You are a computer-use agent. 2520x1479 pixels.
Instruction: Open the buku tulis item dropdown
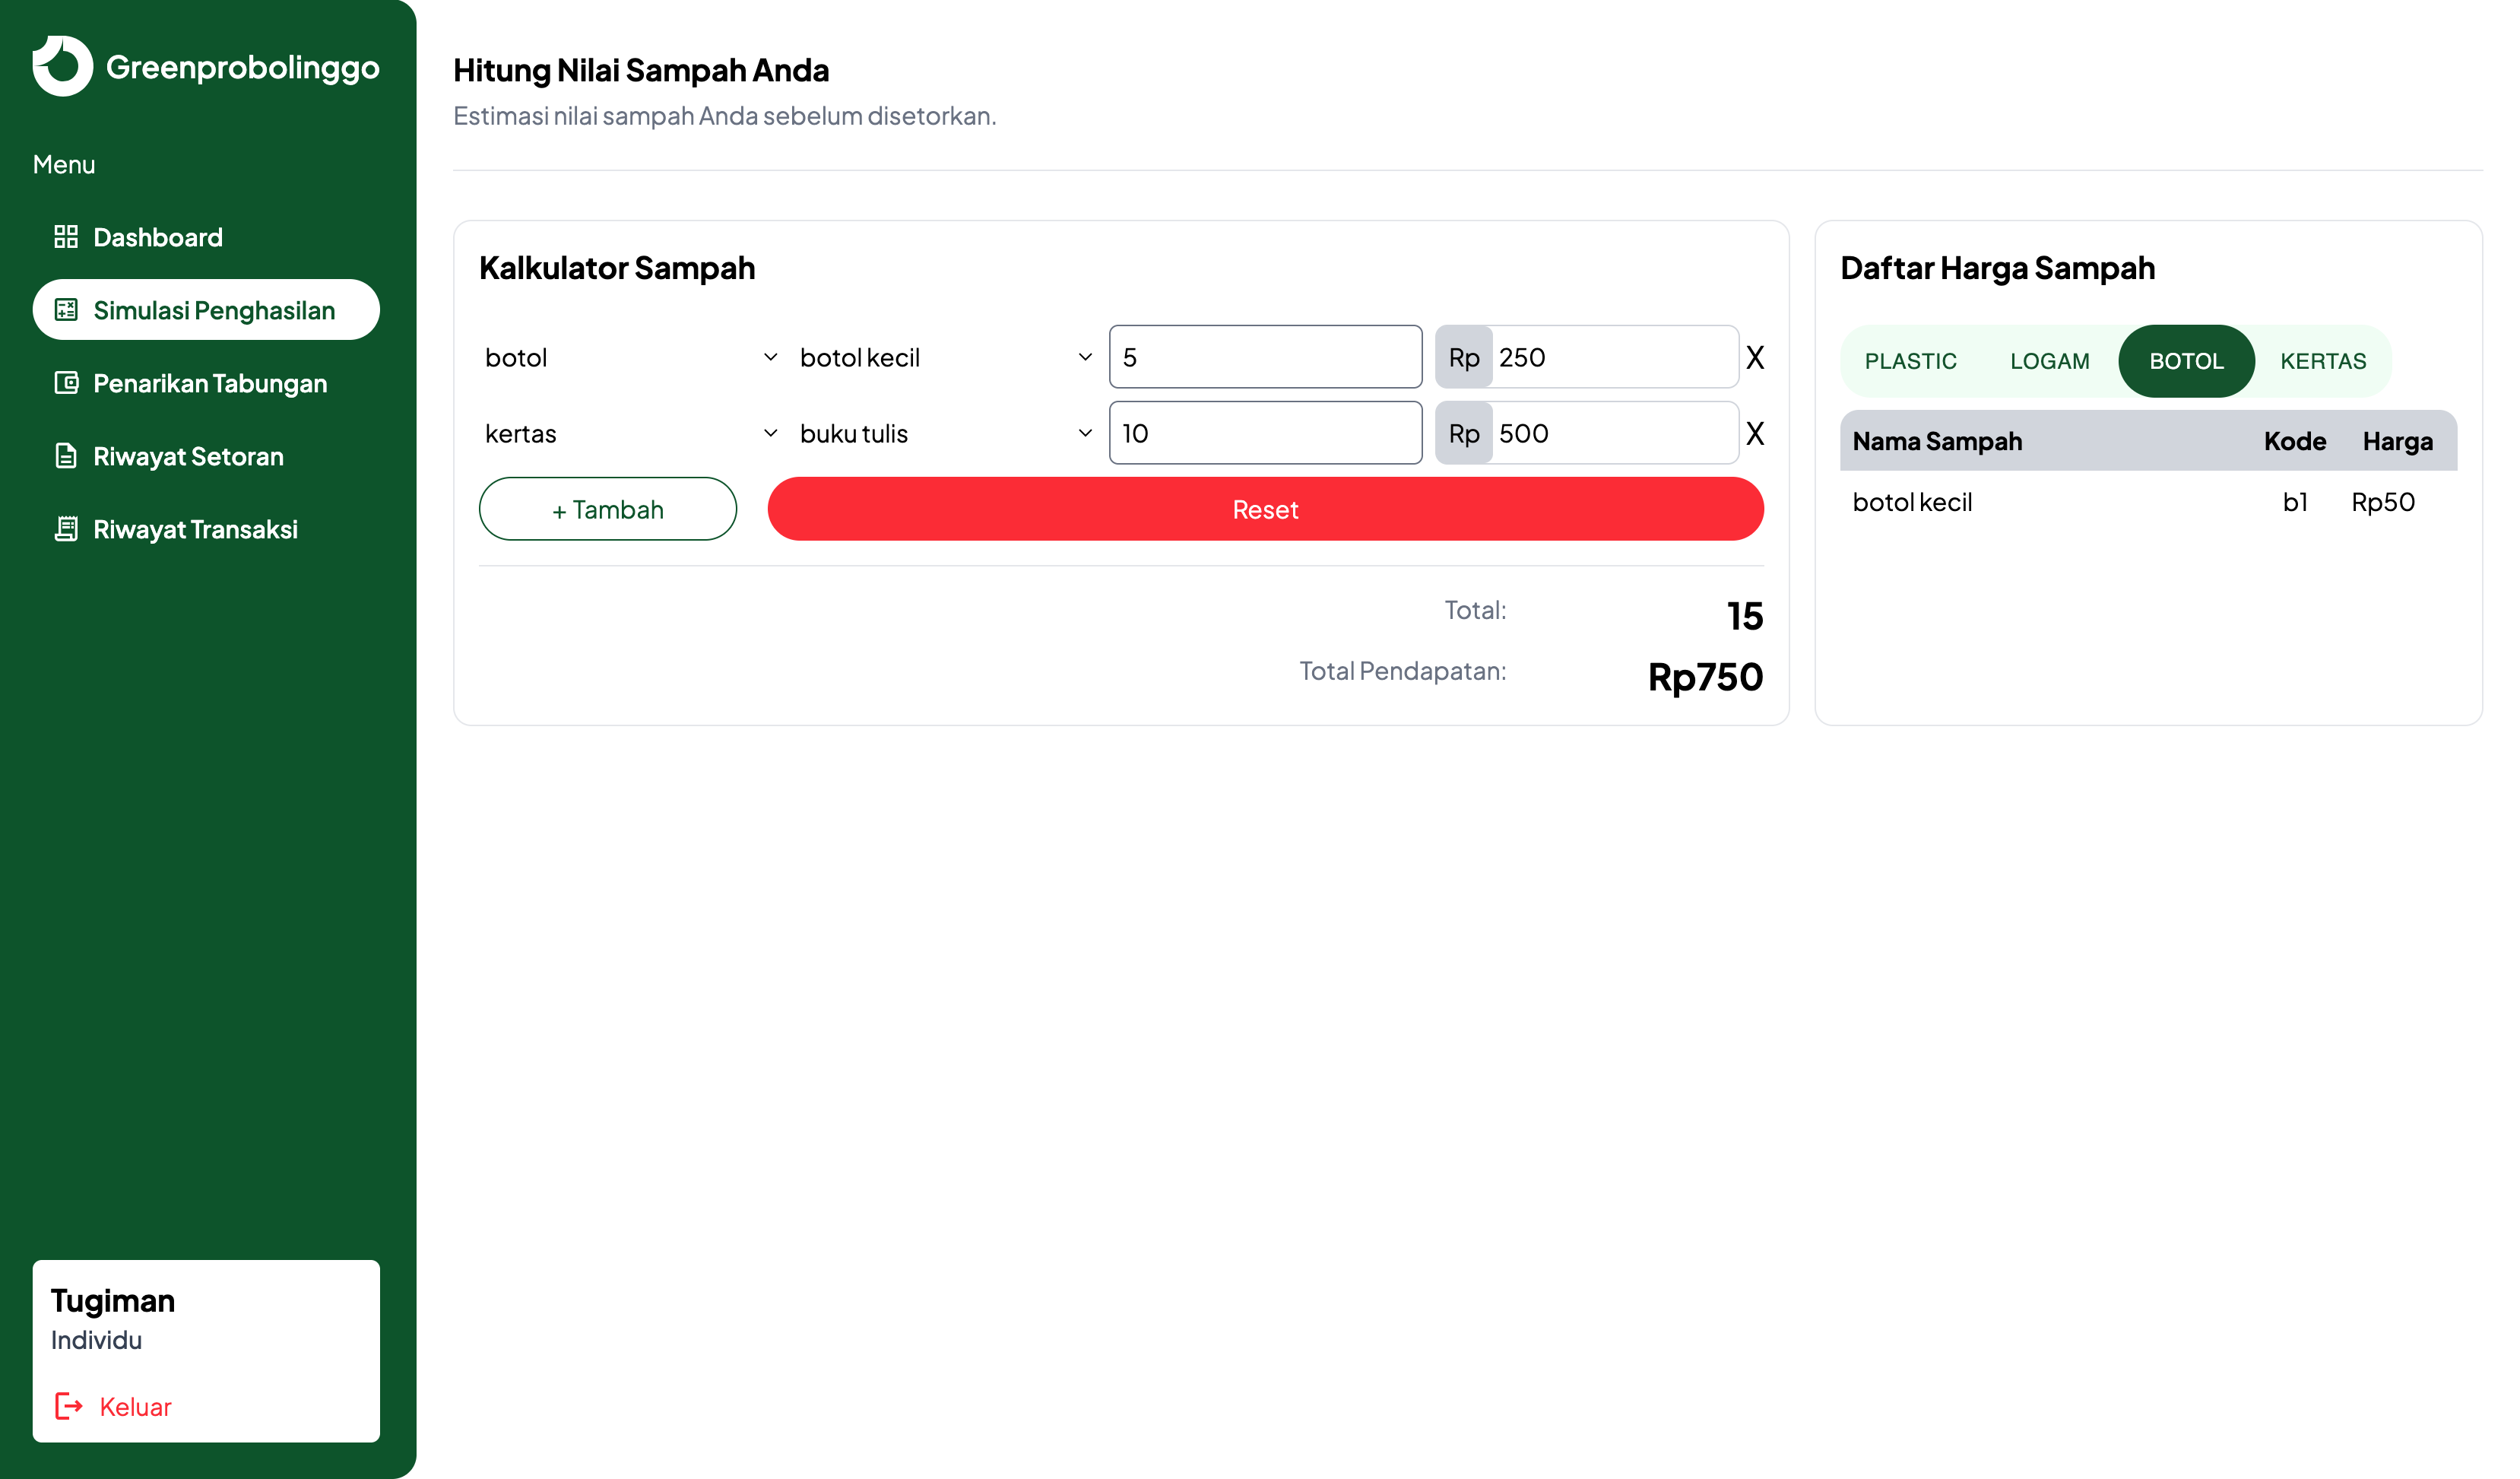point(945,434)
